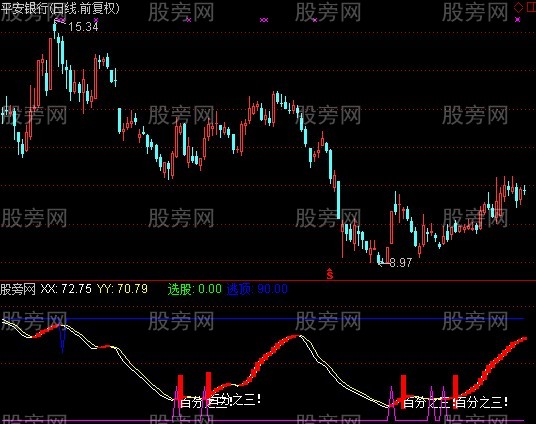Image resolution: width=536 pixels, height=424 pixels.
Task: Click the 15.34 high price label
Action: (x=83, y=27)
